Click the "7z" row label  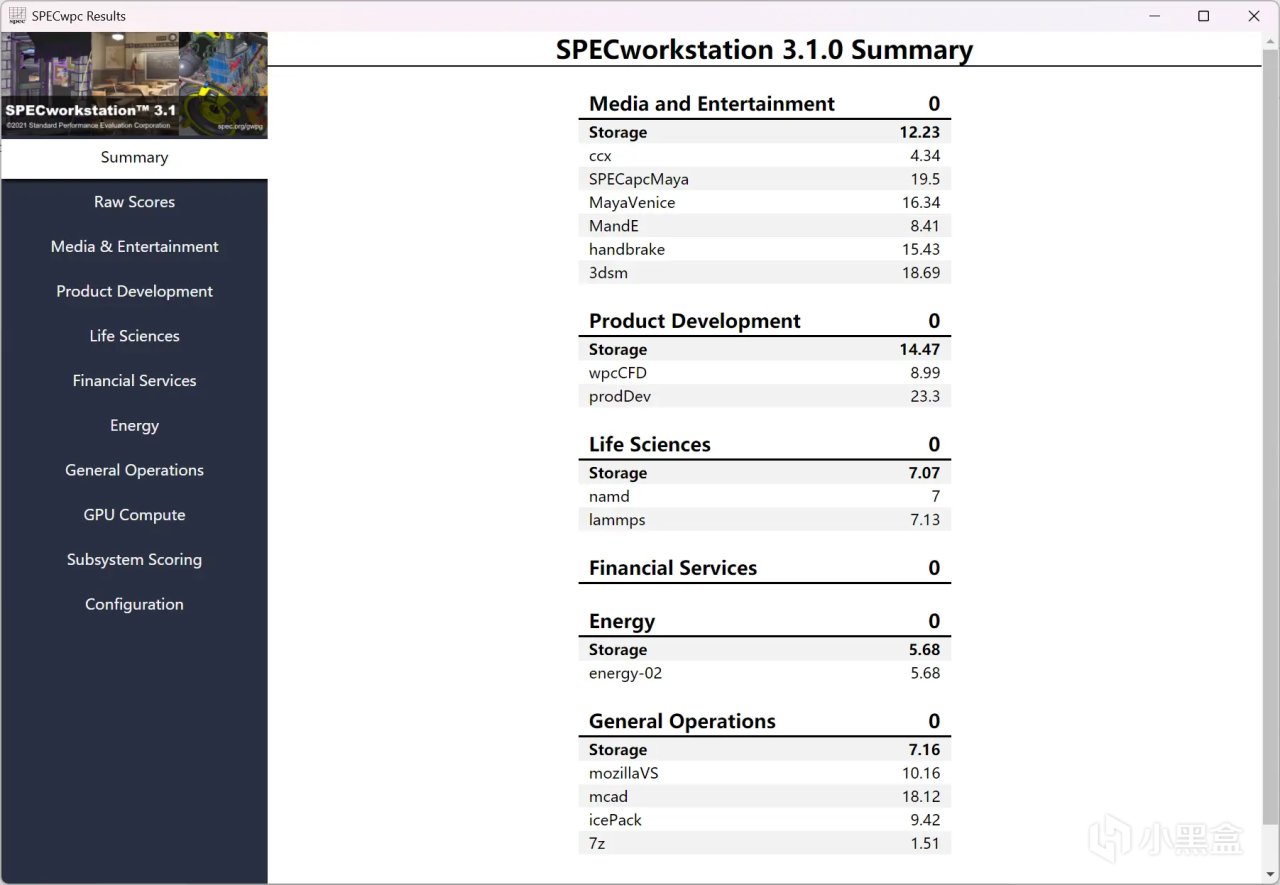point(597,844)
